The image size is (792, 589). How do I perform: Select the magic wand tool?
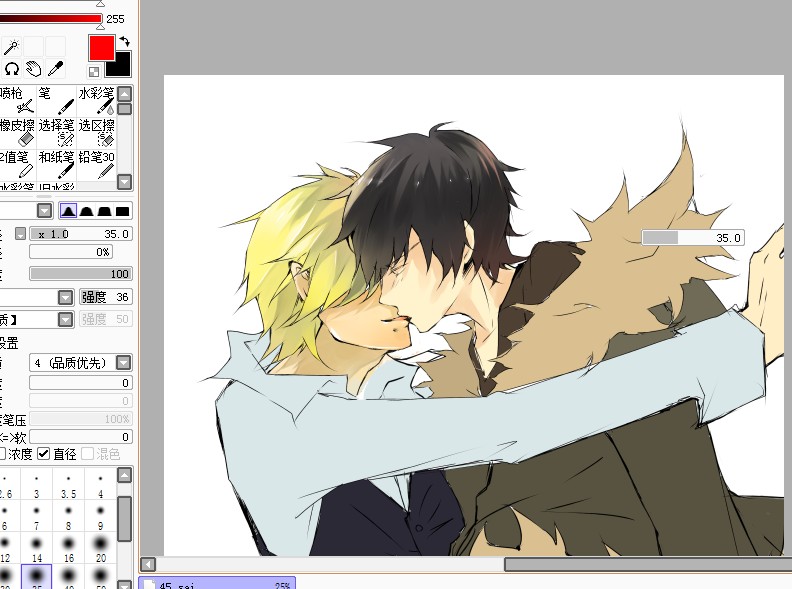click(x=12, y=46)
